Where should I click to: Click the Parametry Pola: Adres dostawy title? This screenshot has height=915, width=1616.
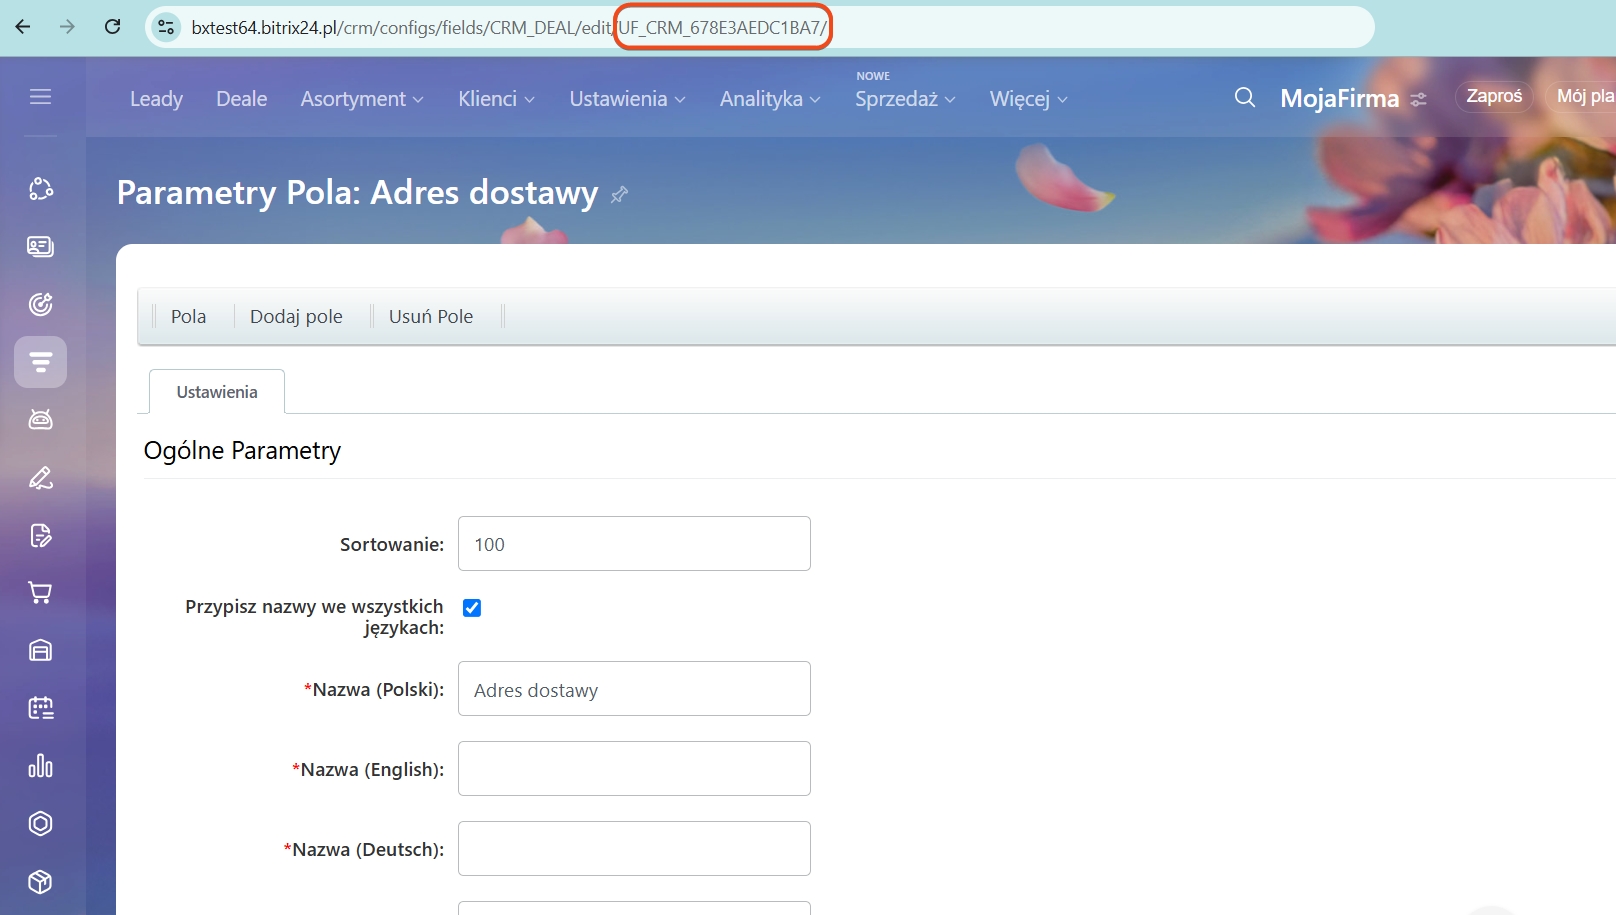[x=357, y=192]
